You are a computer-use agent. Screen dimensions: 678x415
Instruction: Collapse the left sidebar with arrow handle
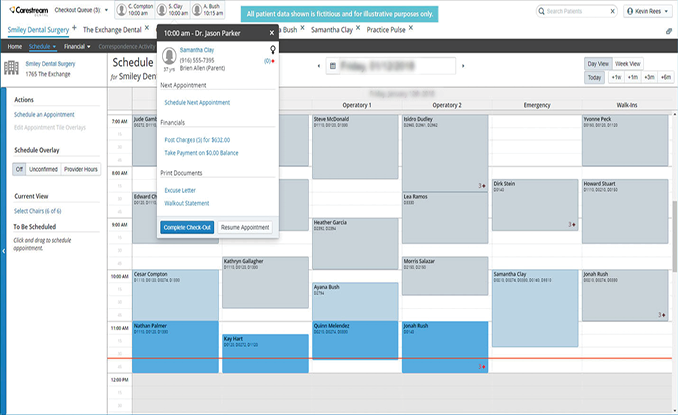point(2,250)
